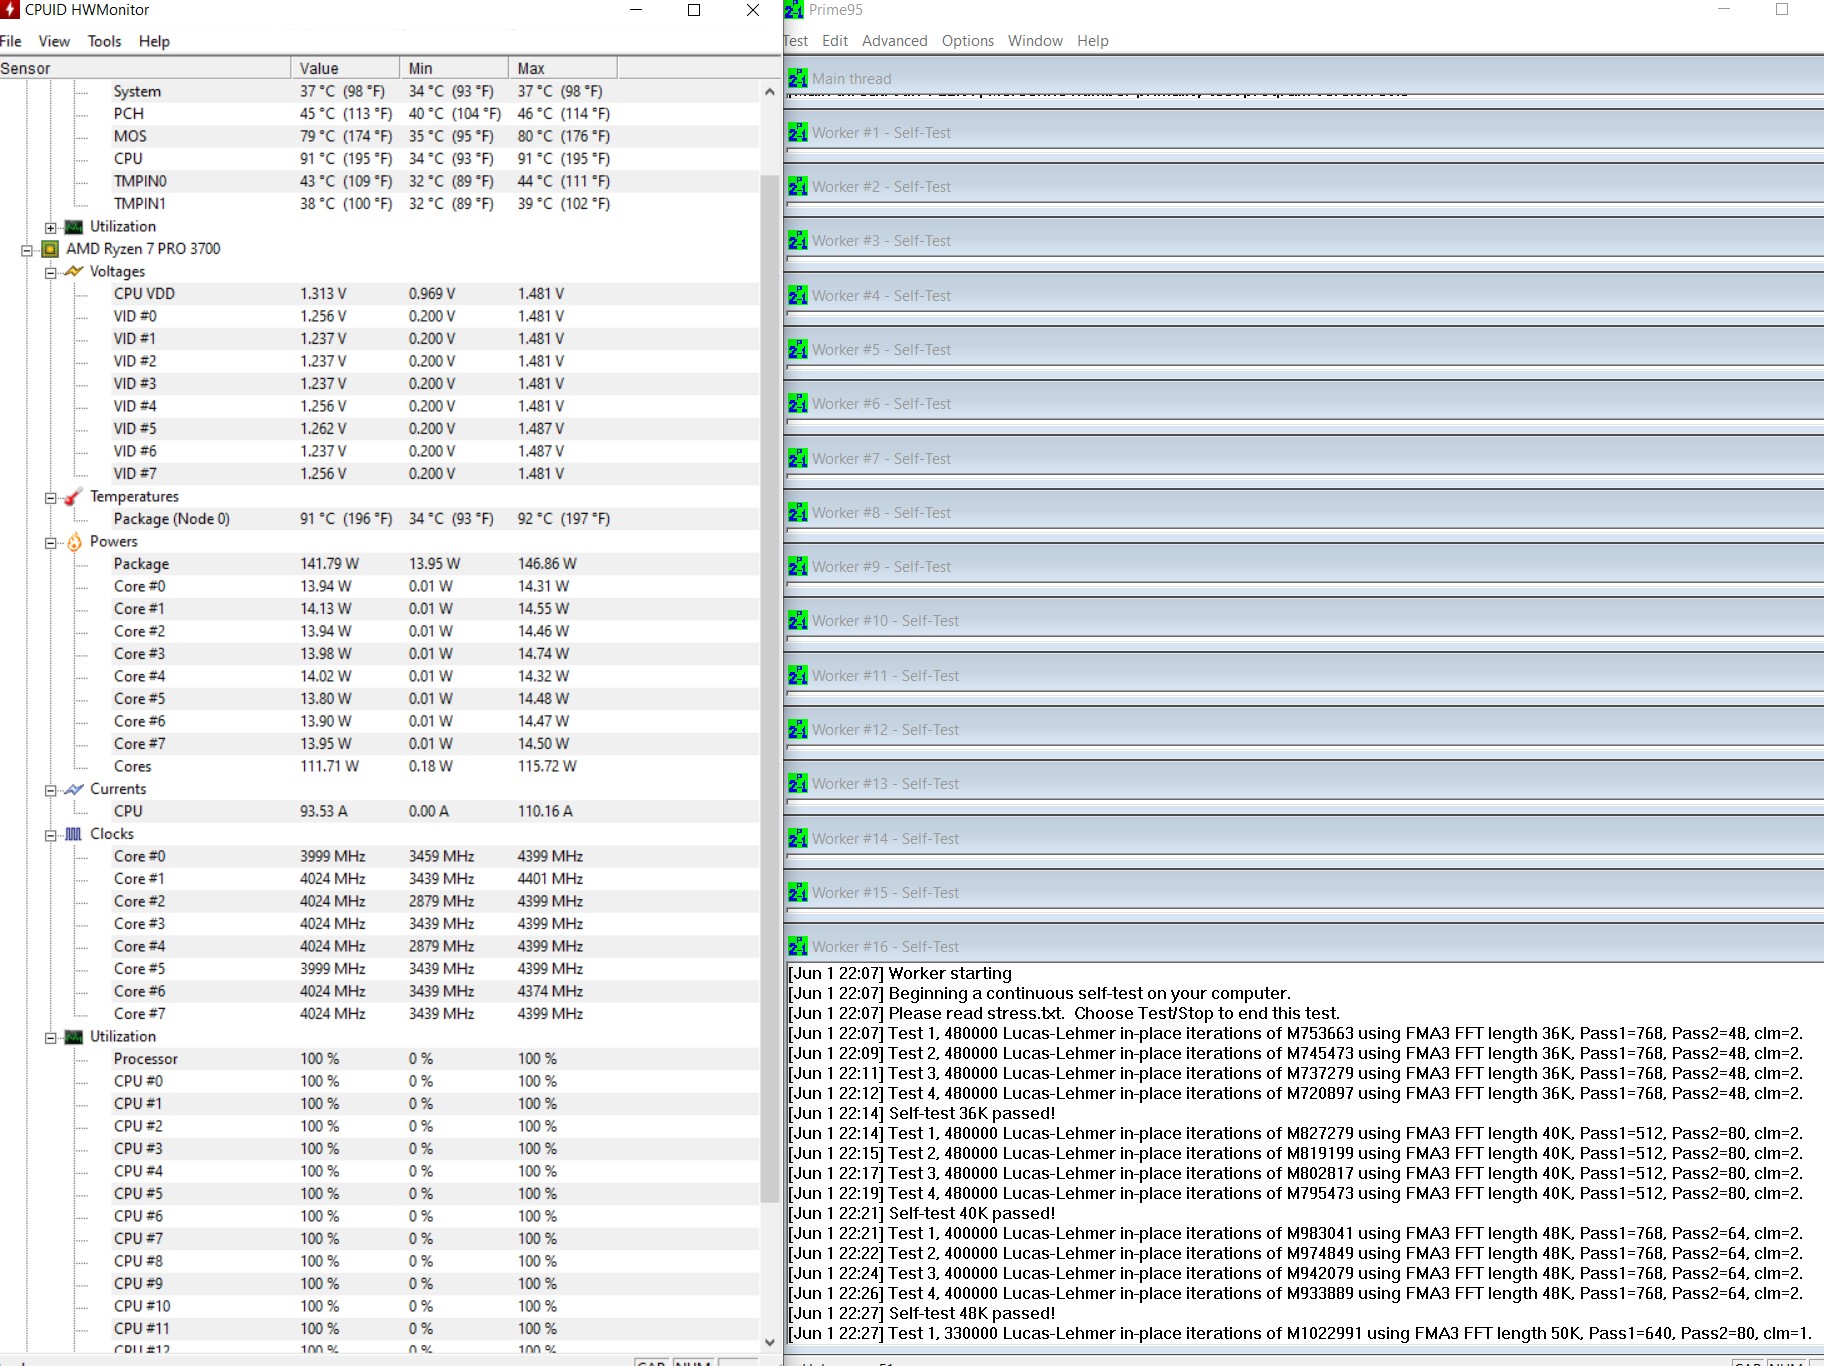Screen dimensions: 1824x1366
Task: Click the Worker #1 window icon
Action: pyautogui.click(x=798, y=133)
